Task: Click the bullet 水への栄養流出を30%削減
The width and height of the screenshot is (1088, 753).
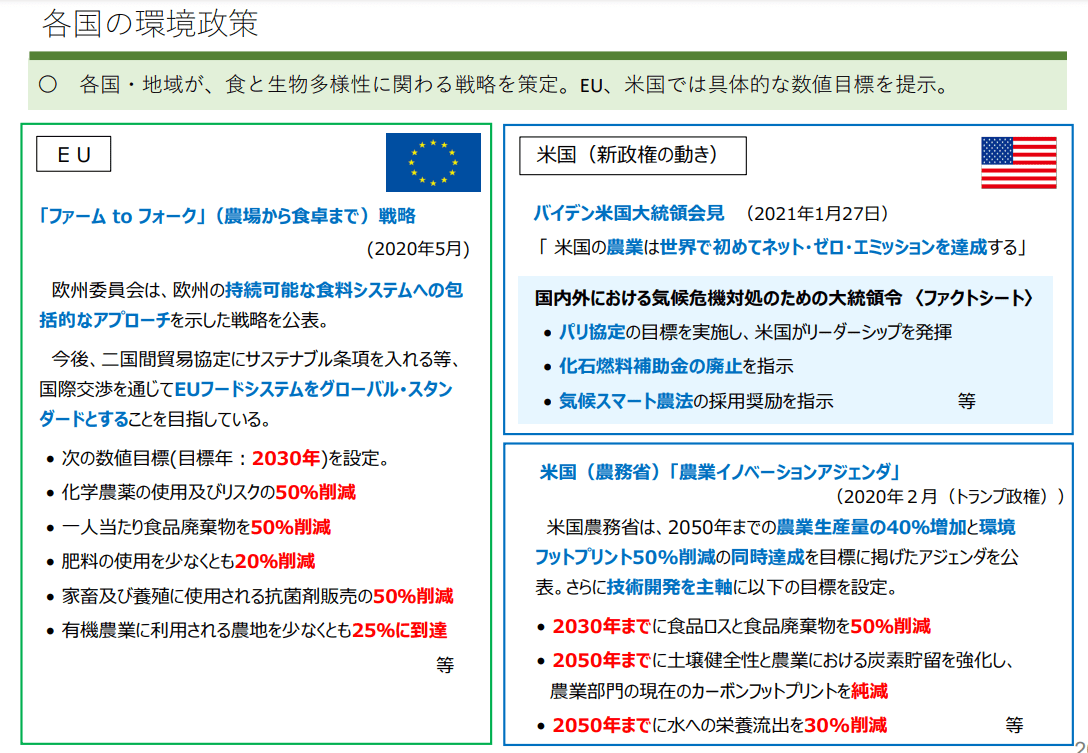Action: 712,726
